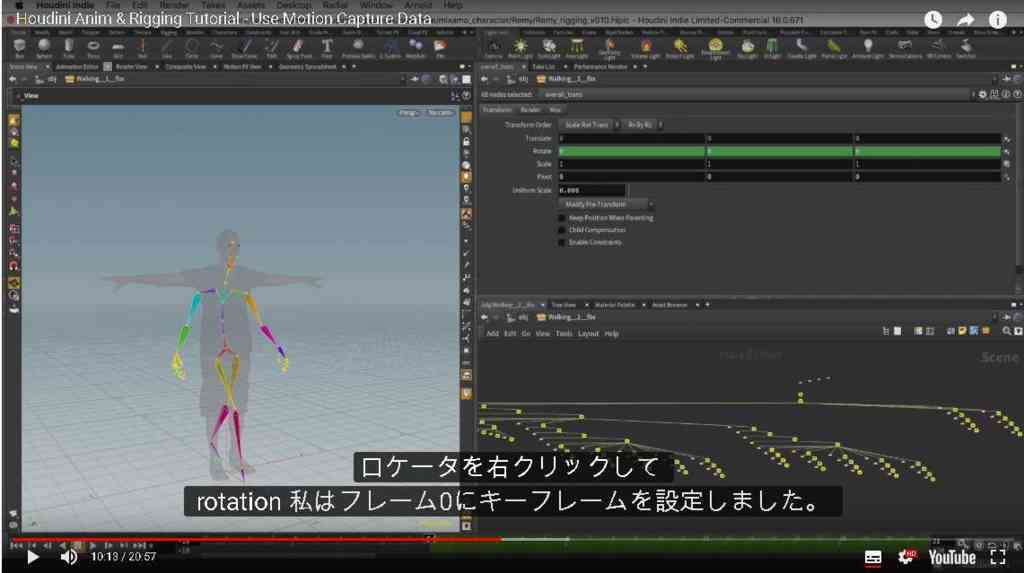Click the Uniform Scale input field
1024x573 pixels.
coord(592,190)
